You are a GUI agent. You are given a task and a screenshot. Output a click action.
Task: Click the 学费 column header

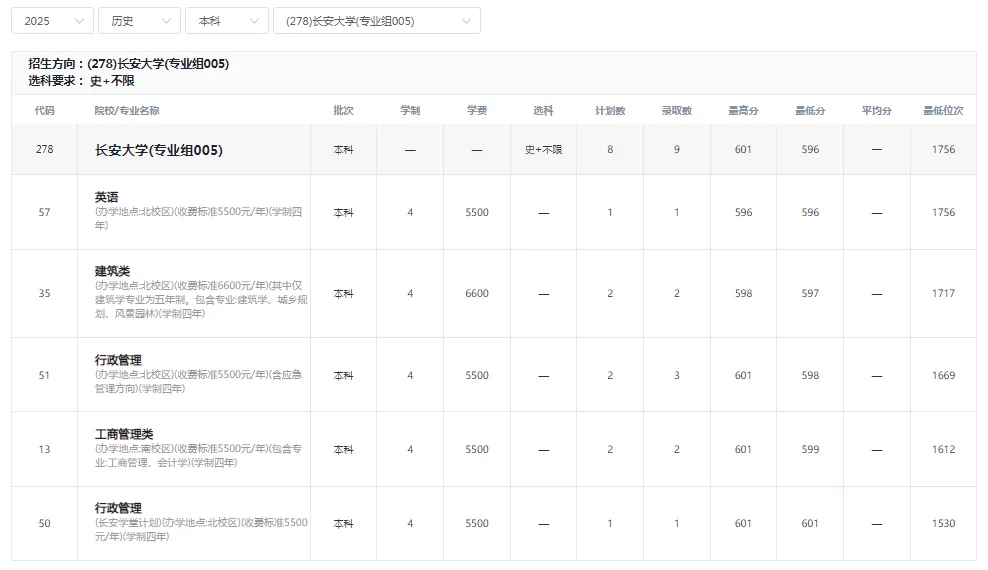pyautogui.click(x=477, y=110)
